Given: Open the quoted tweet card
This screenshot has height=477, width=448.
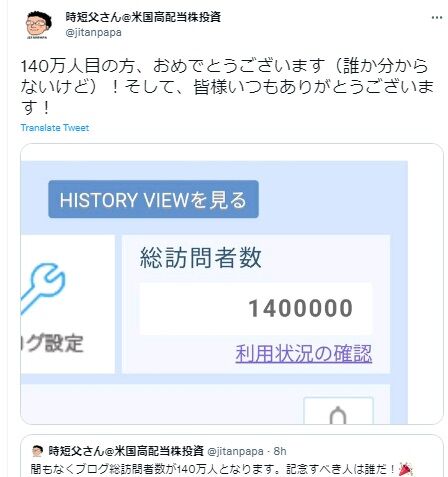Looking at the screenshot, I should click(232, 456).
